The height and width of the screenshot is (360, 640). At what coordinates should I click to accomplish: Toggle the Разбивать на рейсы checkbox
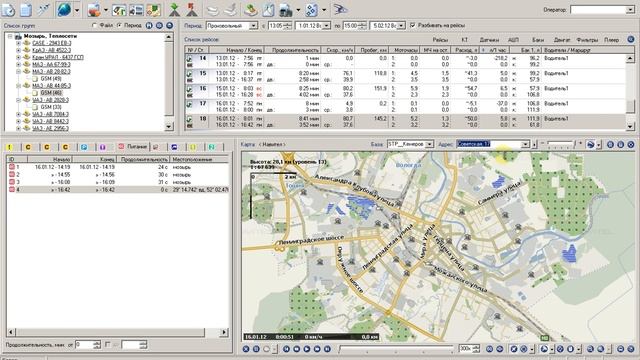coord(412,25)
